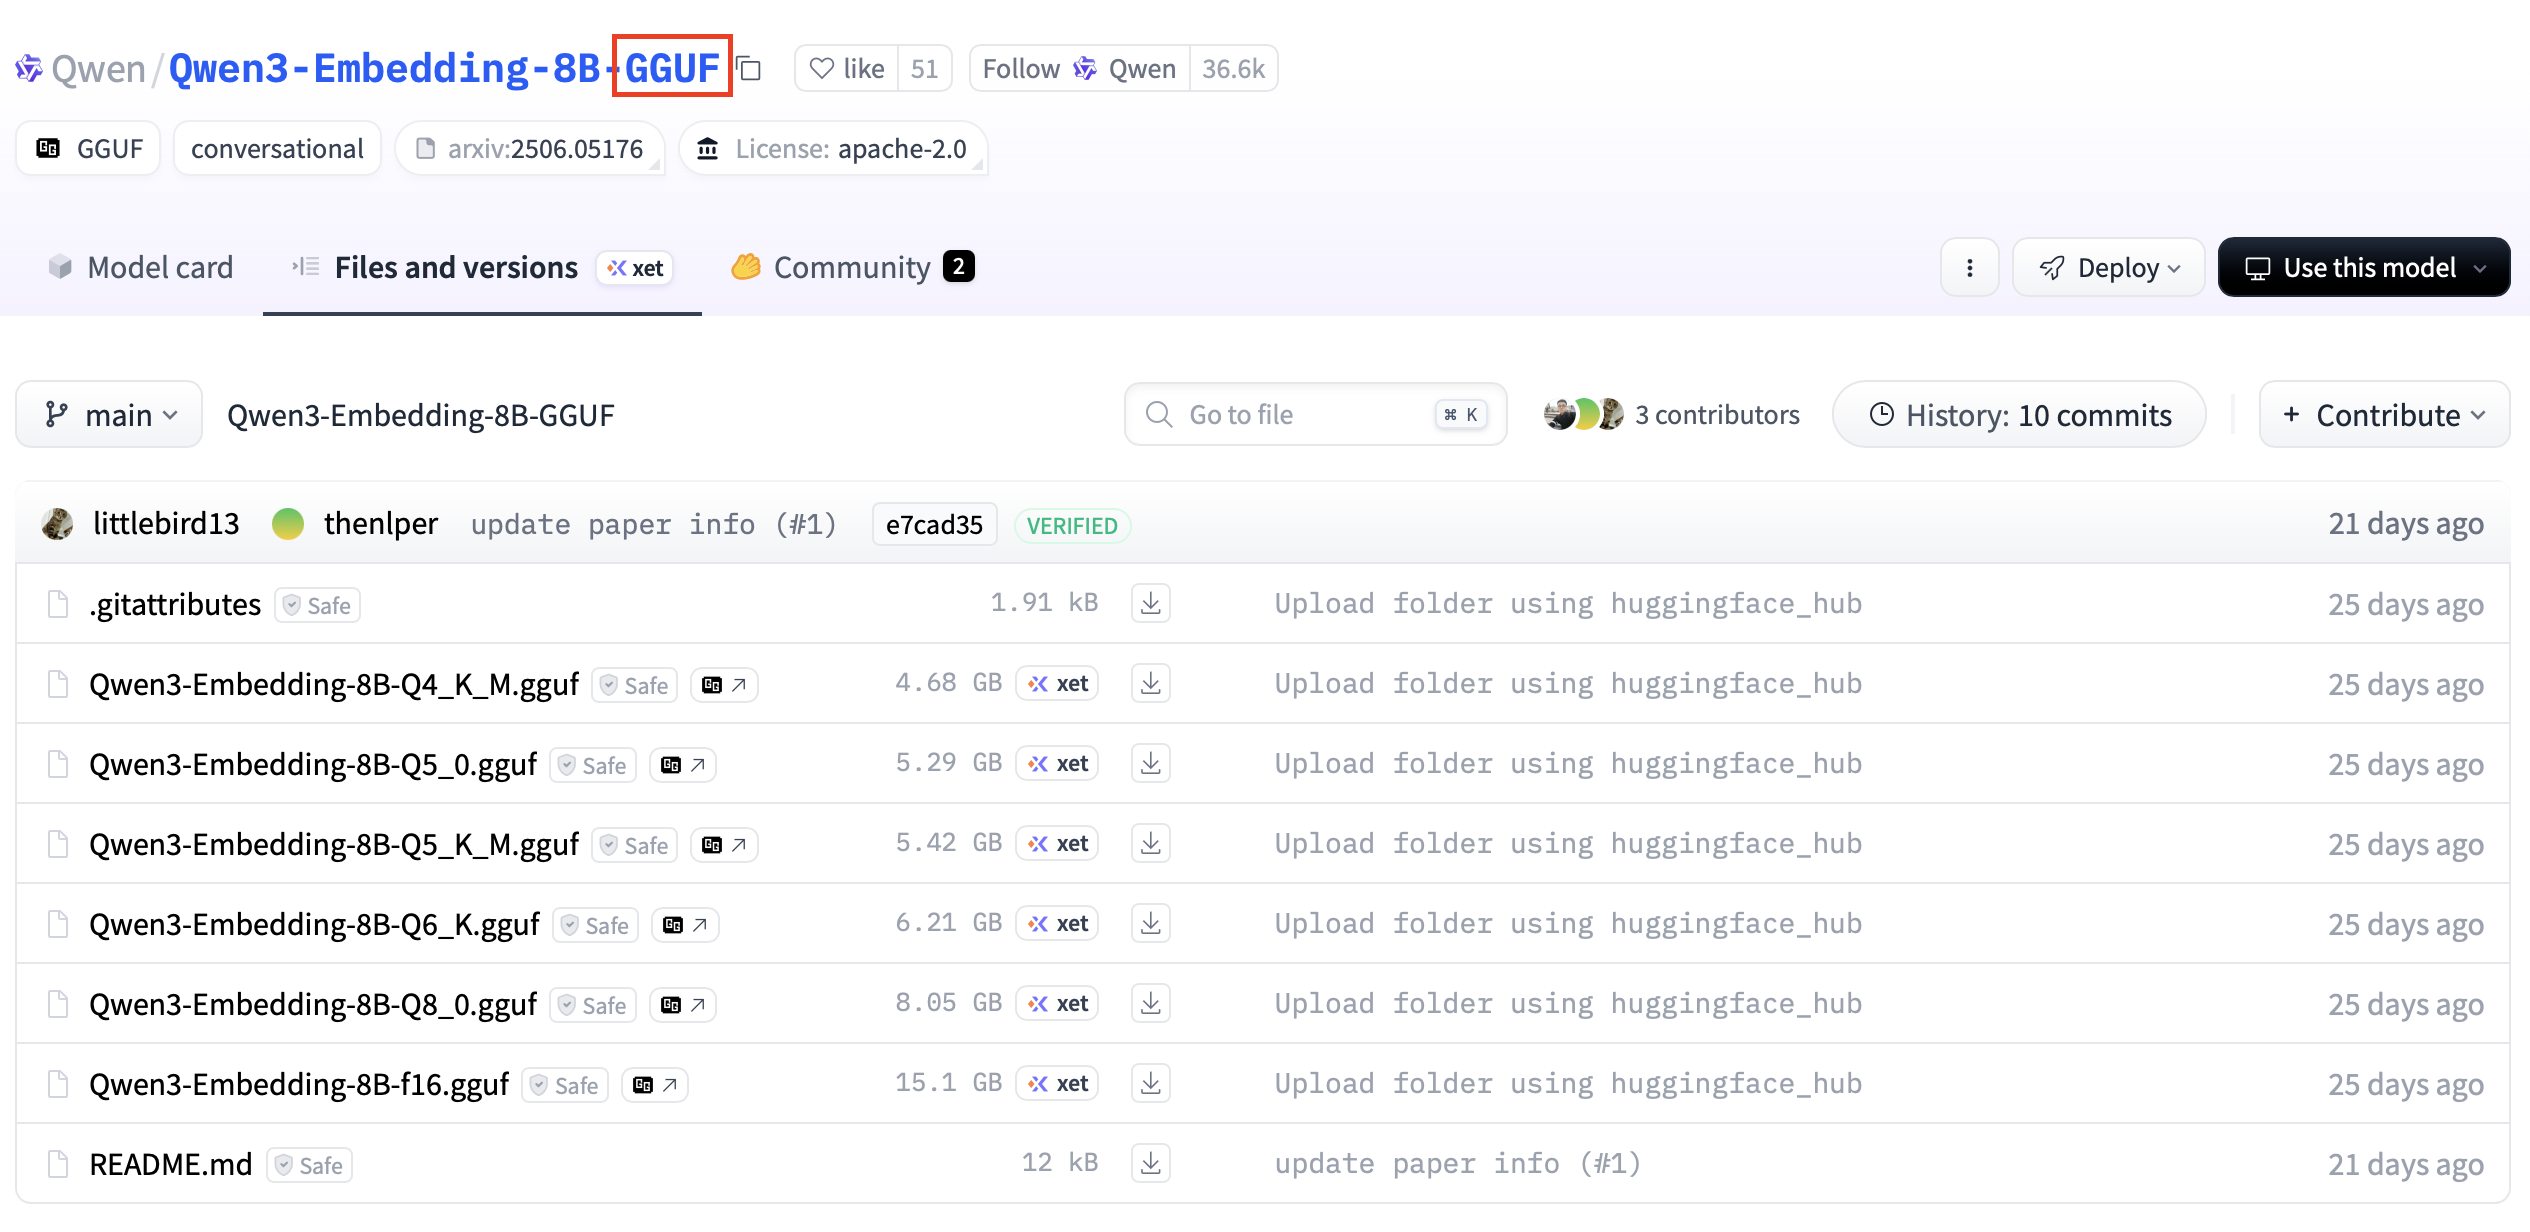The width and height of the screenshot is (2530, 1232).
Task: Download the .gitattributes file
Action: click(1151, 603)
